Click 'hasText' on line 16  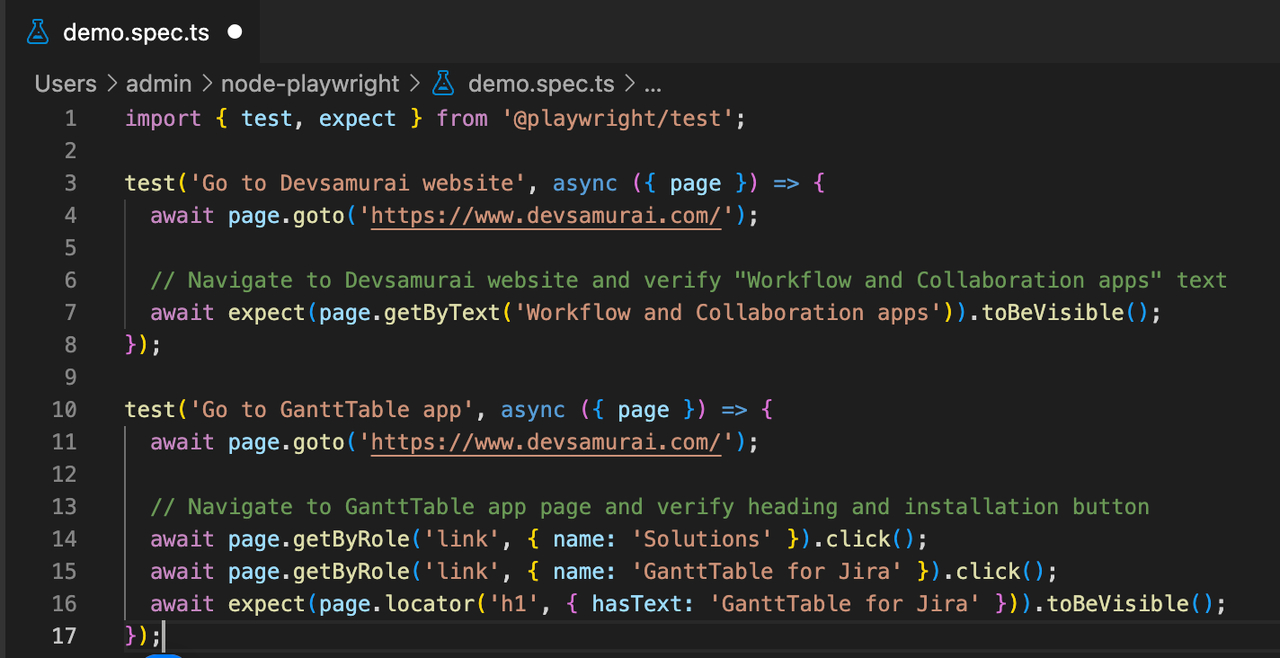[636, 604]
